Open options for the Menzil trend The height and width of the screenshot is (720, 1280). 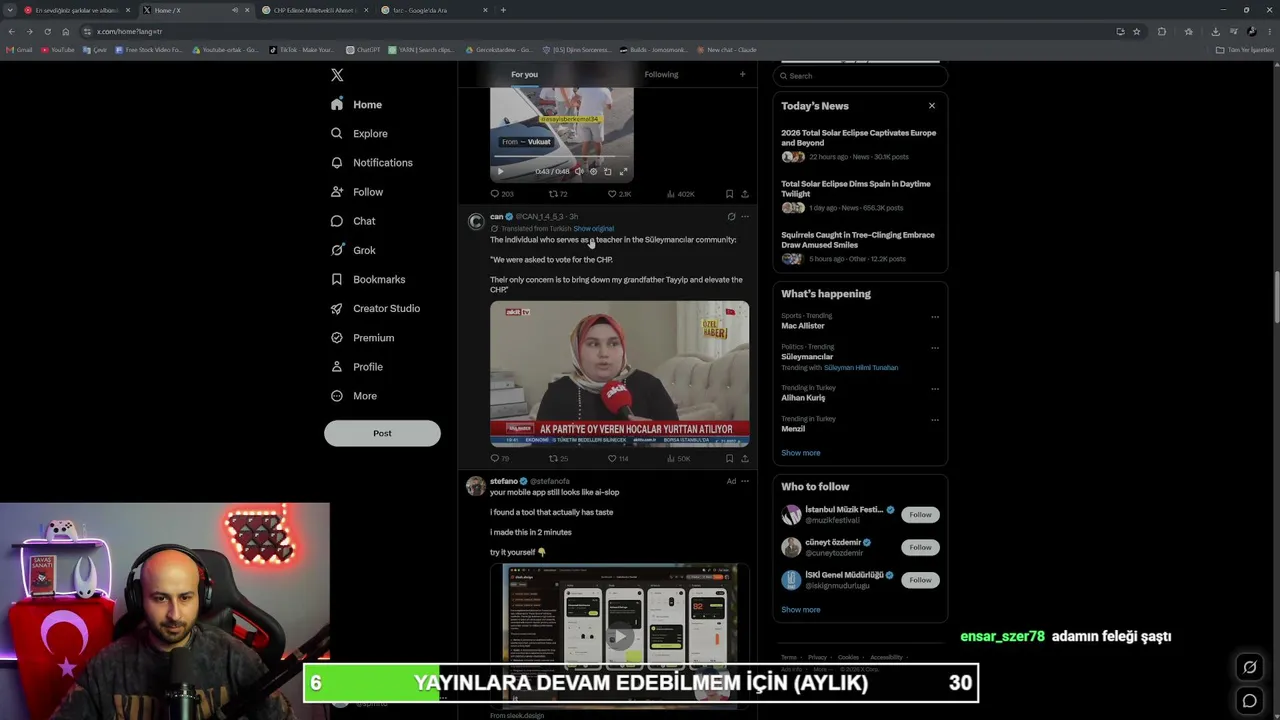[x=935, y=420]
